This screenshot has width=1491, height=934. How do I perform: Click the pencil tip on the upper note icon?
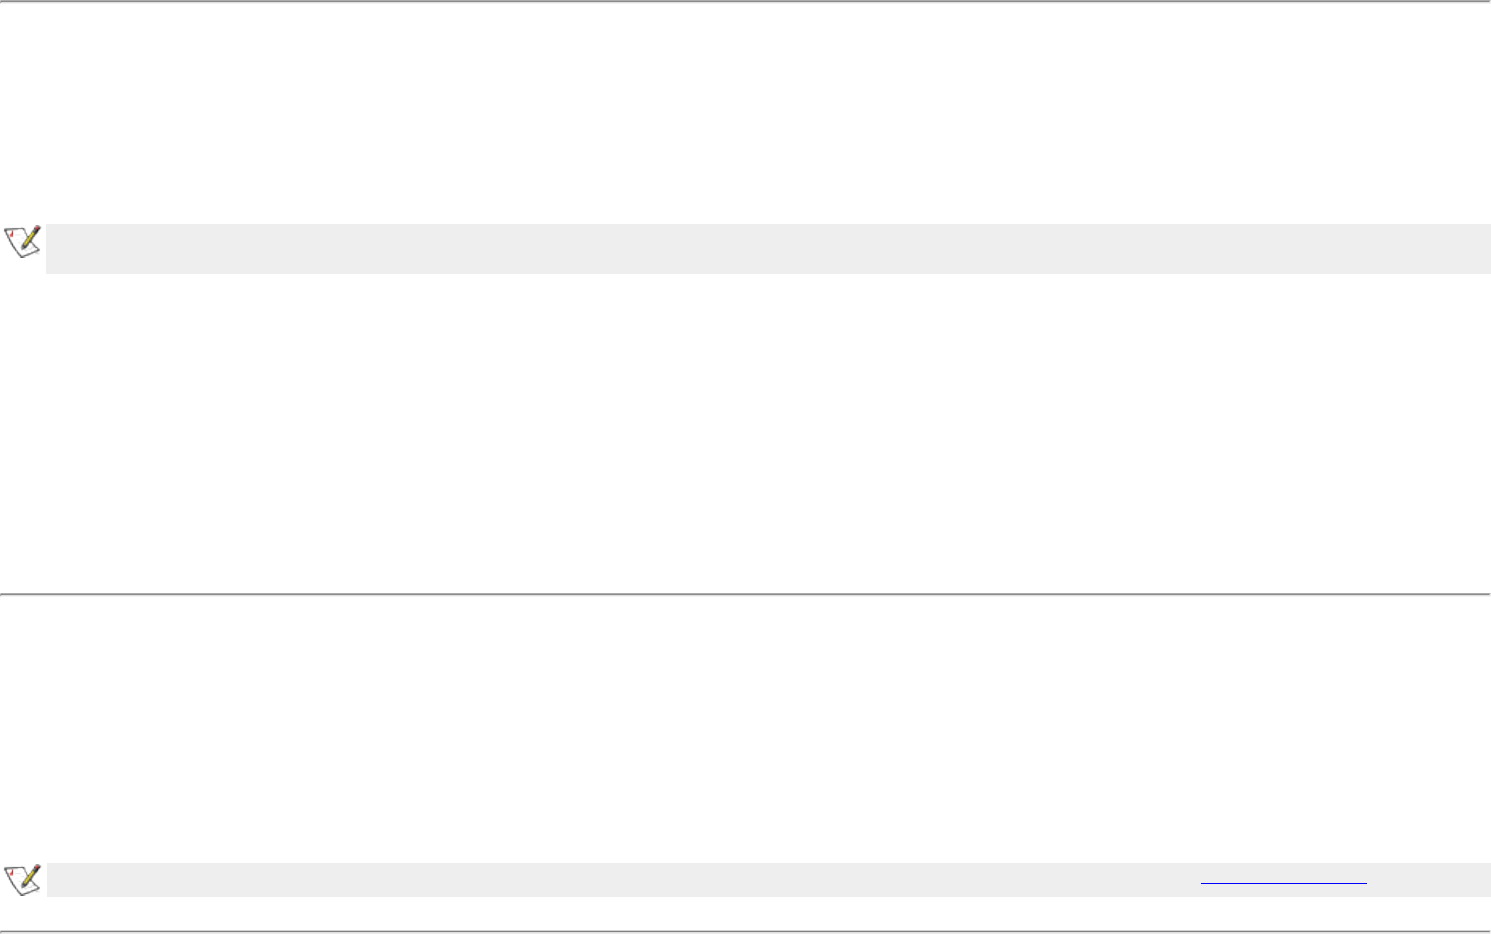[x=23, y=248]
